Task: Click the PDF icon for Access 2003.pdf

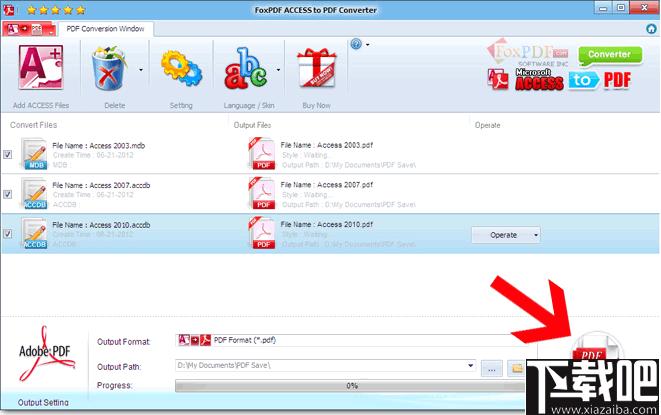Action: 261,154
